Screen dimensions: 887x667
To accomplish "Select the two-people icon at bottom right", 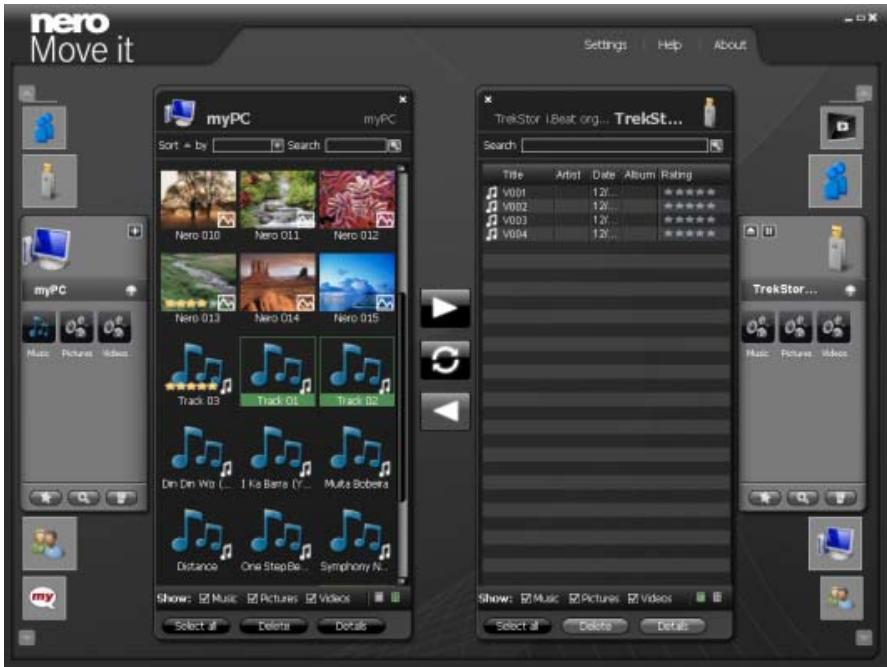I will coord(842,598).
